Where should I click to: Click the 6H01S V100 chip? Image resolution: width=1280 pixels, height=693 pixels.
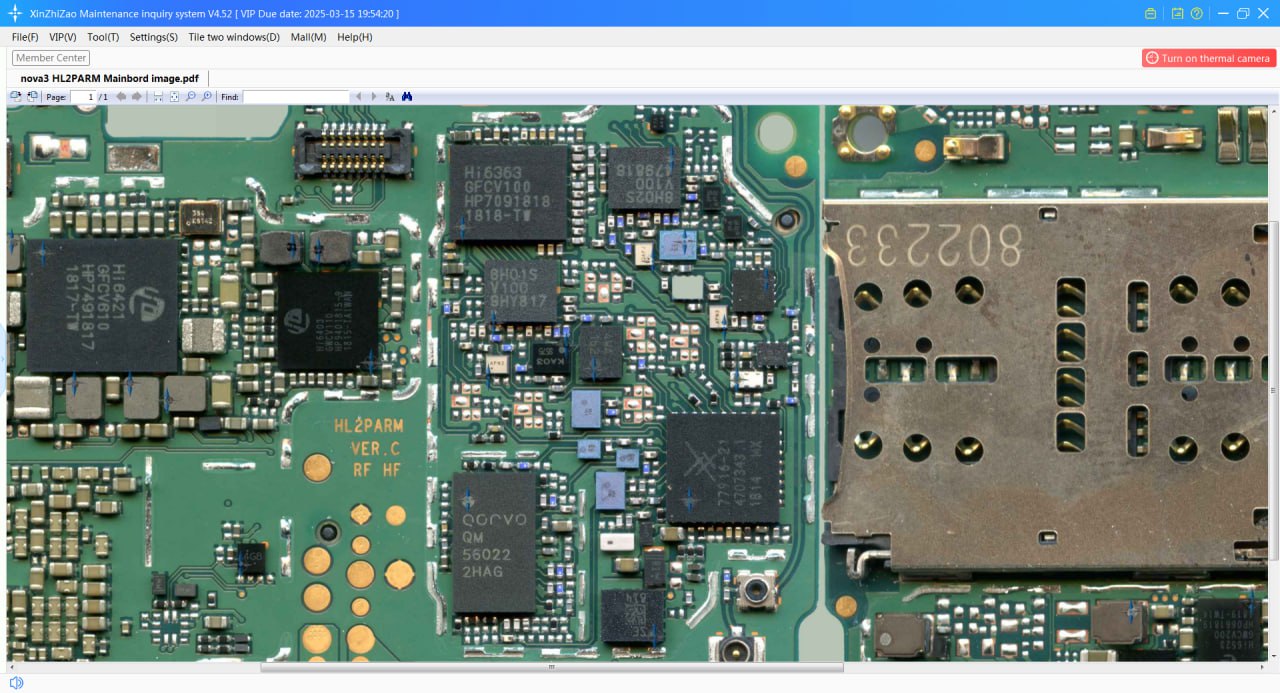pyautogui.click(x=520, y=291)
